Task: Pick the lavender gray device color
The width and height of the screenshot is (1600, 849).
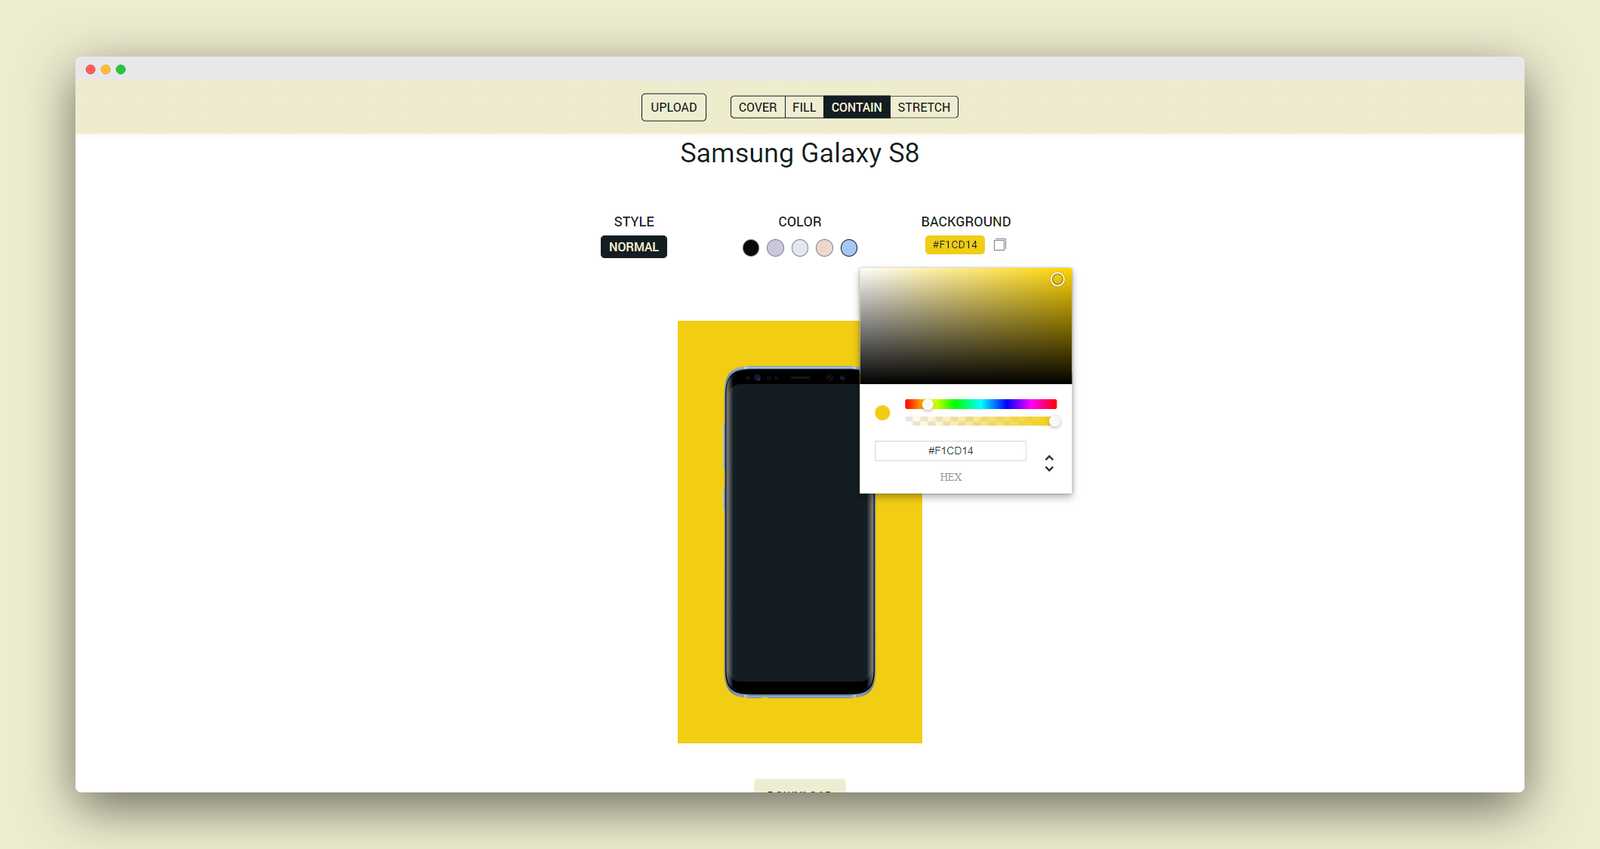Action: click(x=775, y=248)
